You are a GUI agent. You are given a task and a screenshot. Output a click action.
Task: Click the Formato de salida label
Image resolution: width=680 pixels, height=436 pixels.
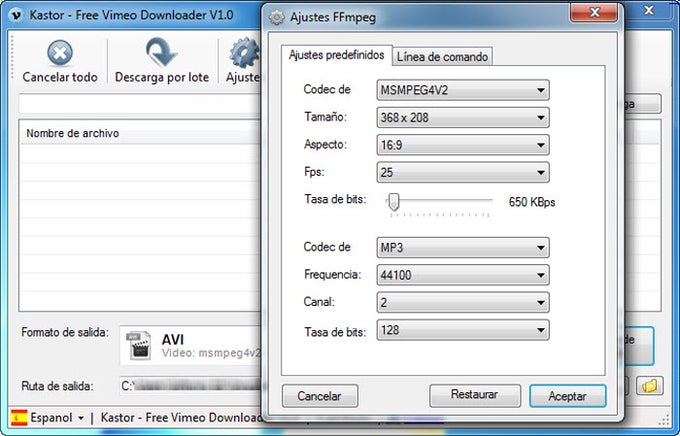click(65, 332)
